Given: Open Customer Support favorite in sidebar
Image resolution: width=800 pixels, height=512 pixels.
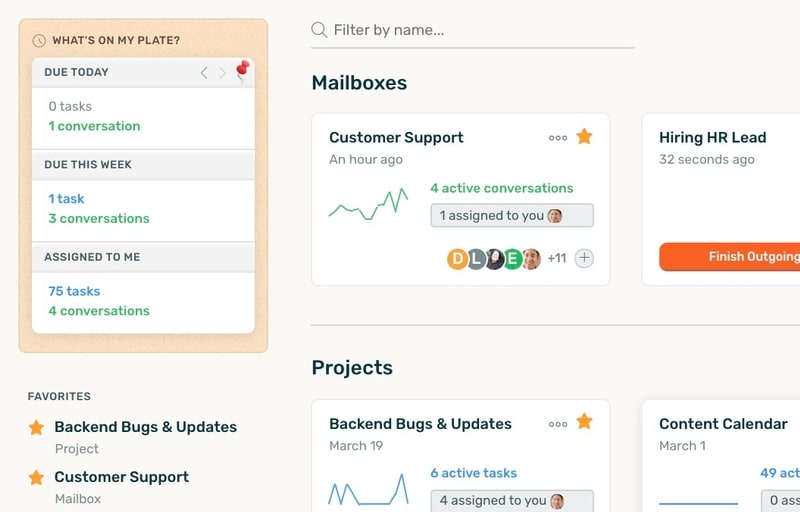Looking at the screenshot, I should (x=122, y=477).
